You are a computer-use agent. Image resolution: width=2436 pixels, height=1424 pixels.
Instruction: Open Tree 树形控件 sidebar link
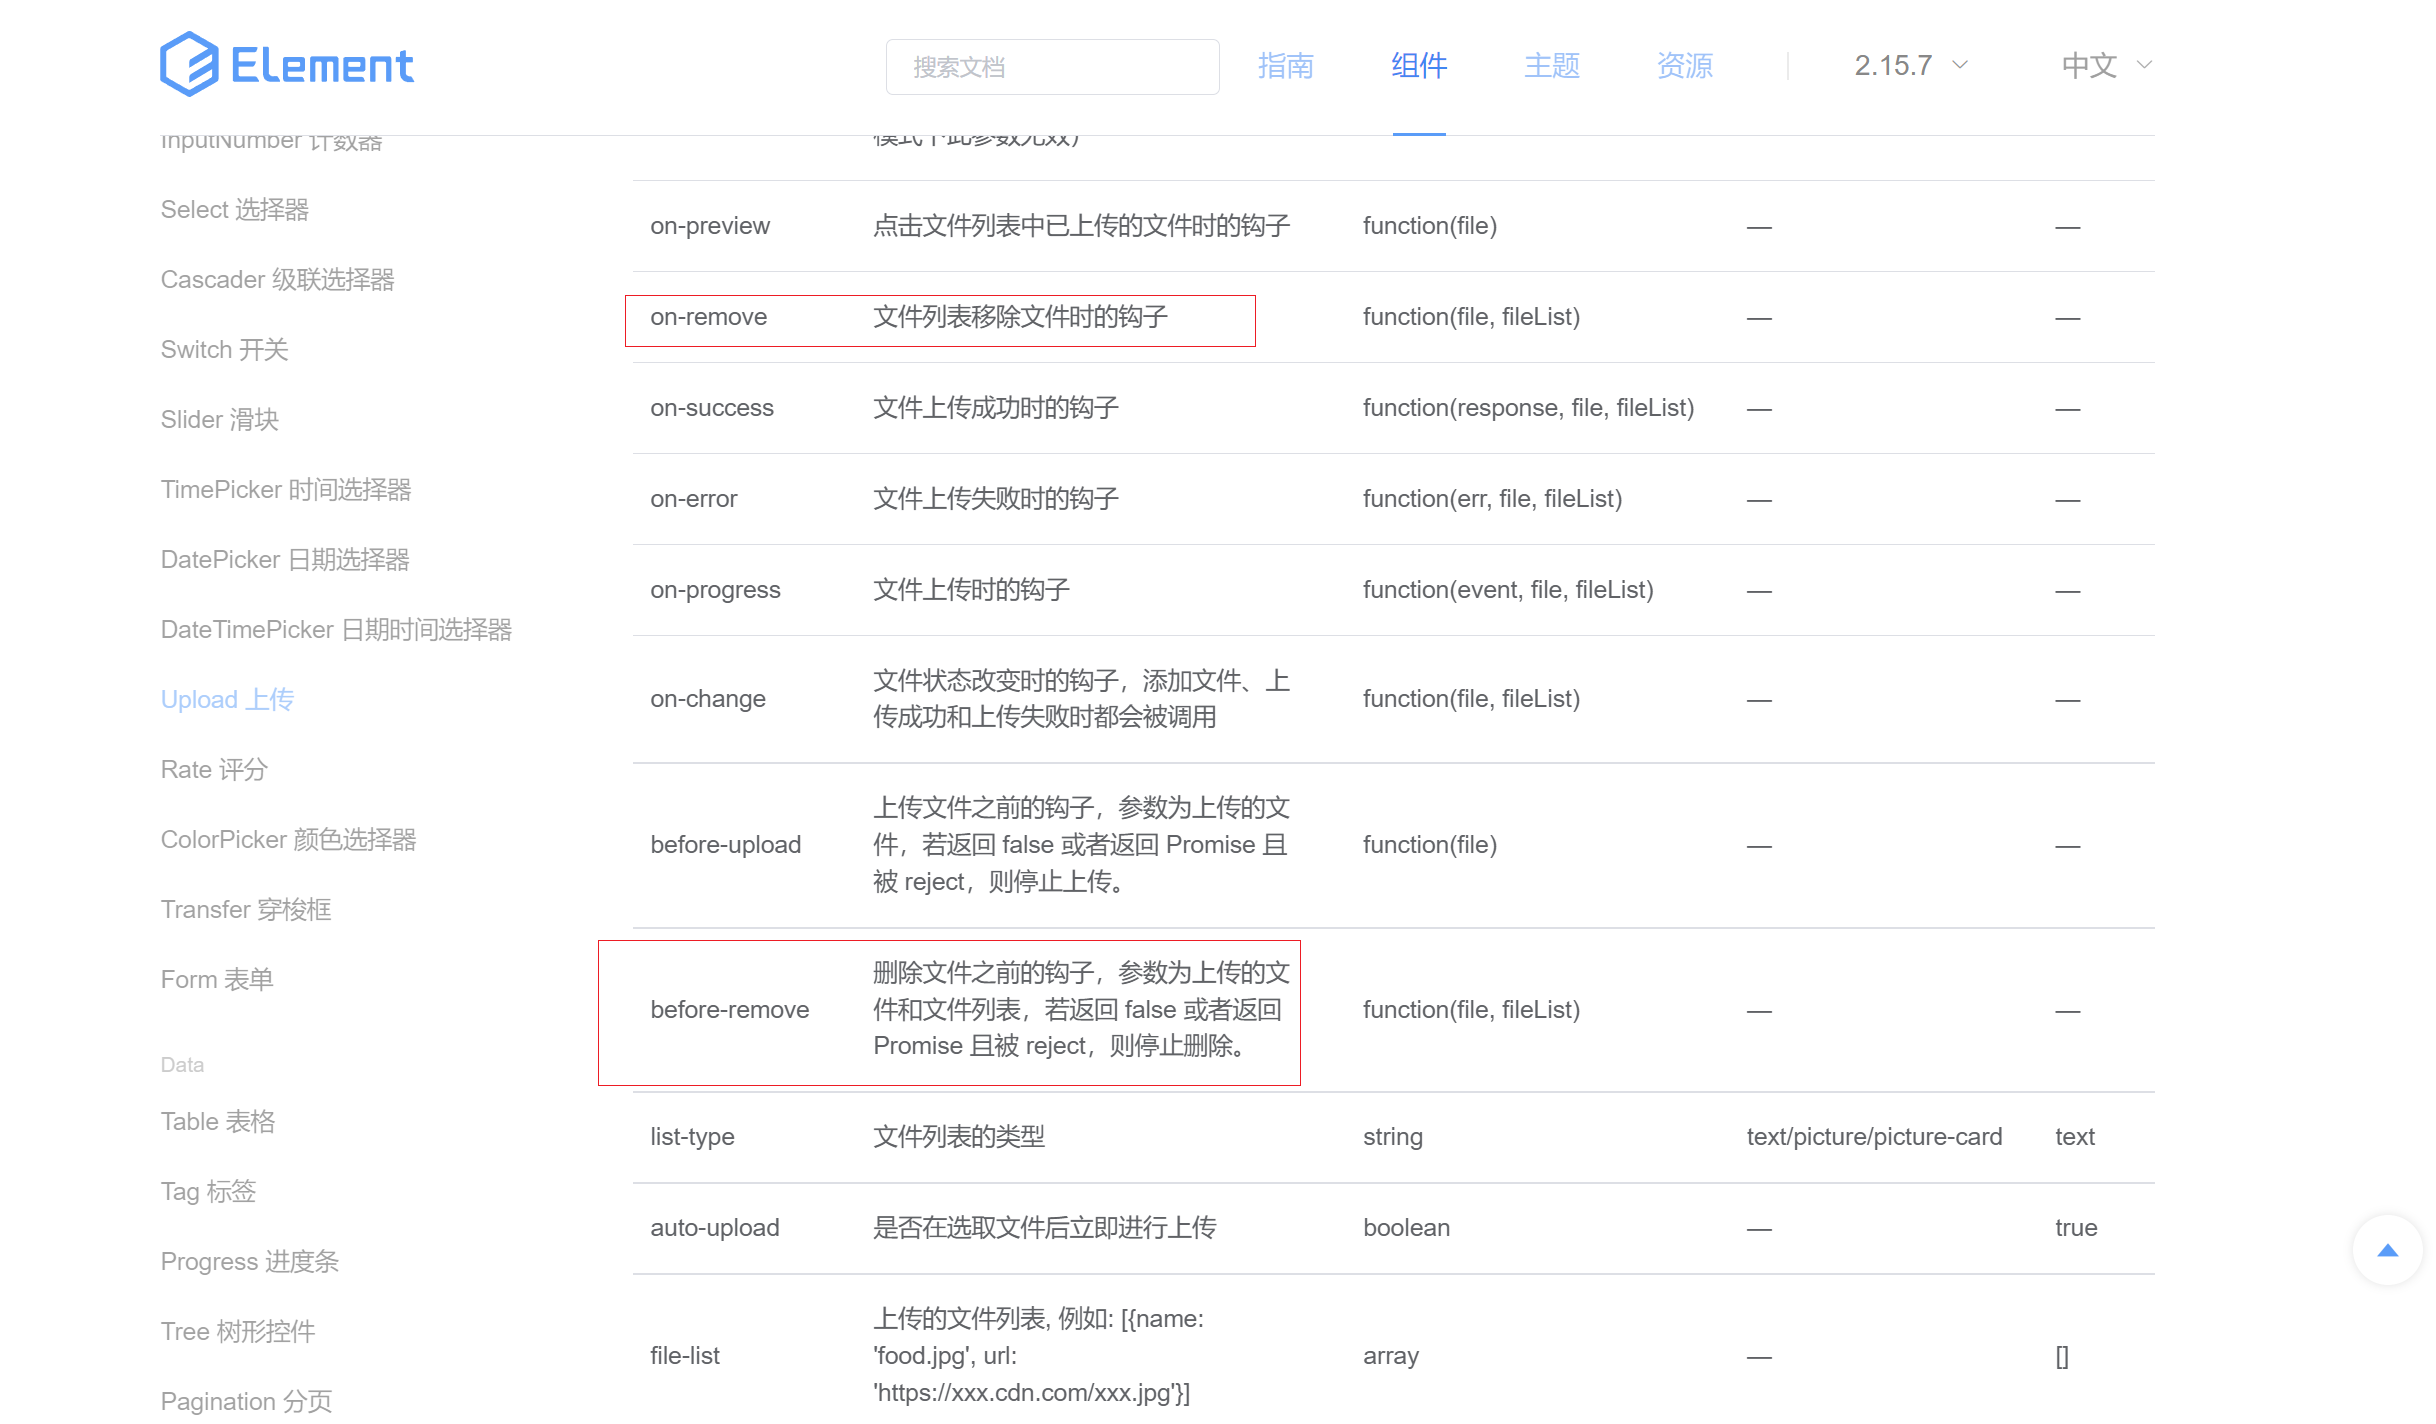(238, 1332)
